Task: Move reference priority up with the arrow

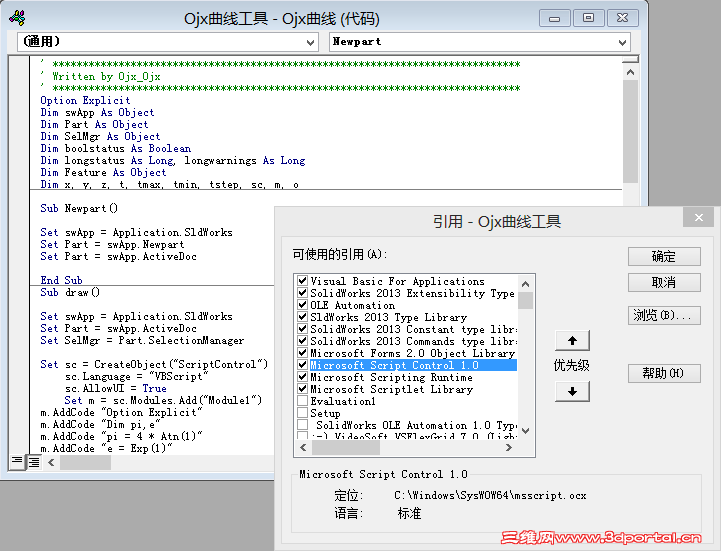Action: pos(572,340)
